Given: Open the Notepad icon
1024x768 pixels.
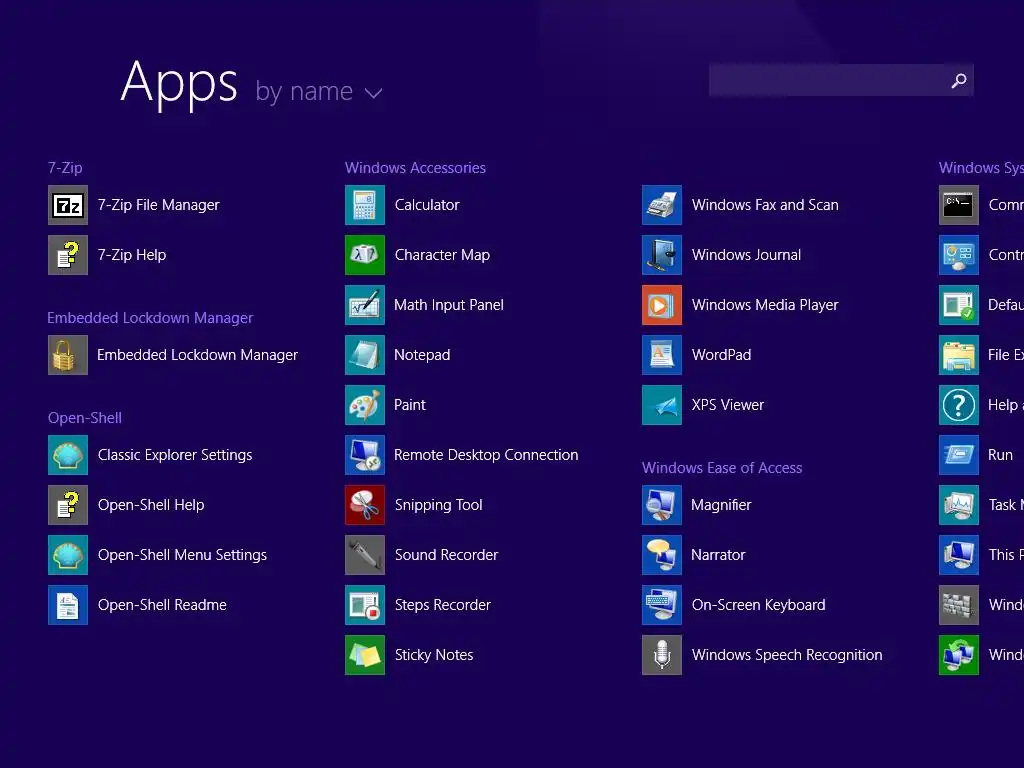Looking at the screenshot, I should tap(365, 355).
